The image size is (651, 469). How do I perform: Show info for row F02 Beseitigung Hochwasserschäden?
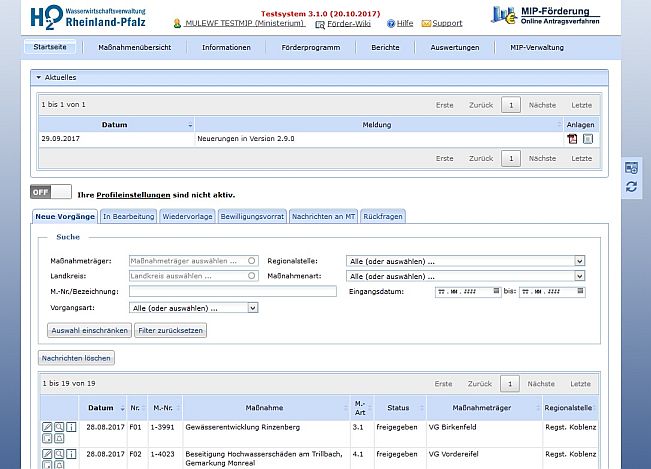tap(71, 454)
